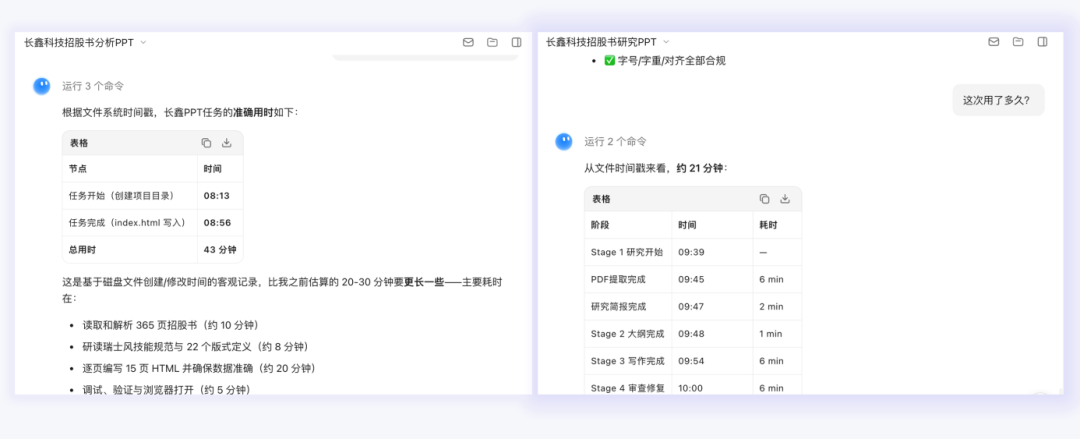The image size is (1080, 439).
Task: Click the 任务完成（index.html 写入）cell
Action: point(130,223)
